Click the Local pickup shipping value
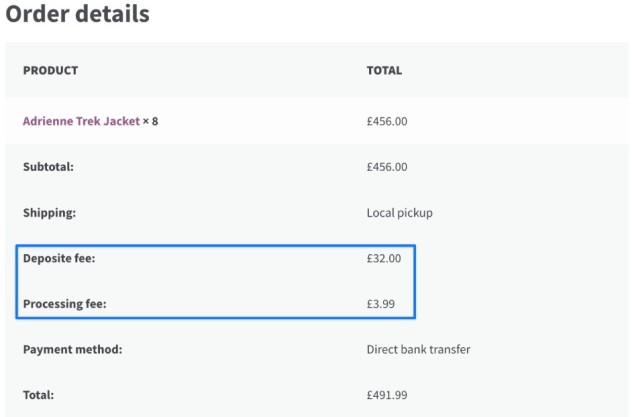 [399, 213]
